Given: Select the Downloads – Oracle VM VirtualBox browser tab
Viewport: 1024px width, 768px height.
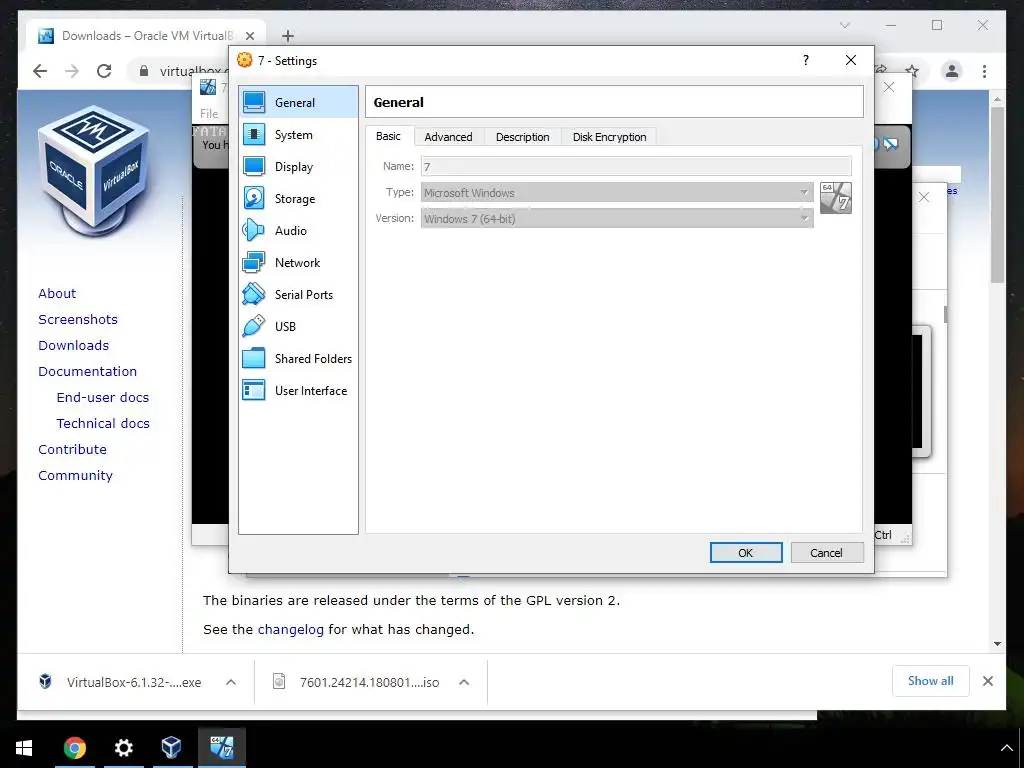Looking at the screenshot, I should (147, 36).
